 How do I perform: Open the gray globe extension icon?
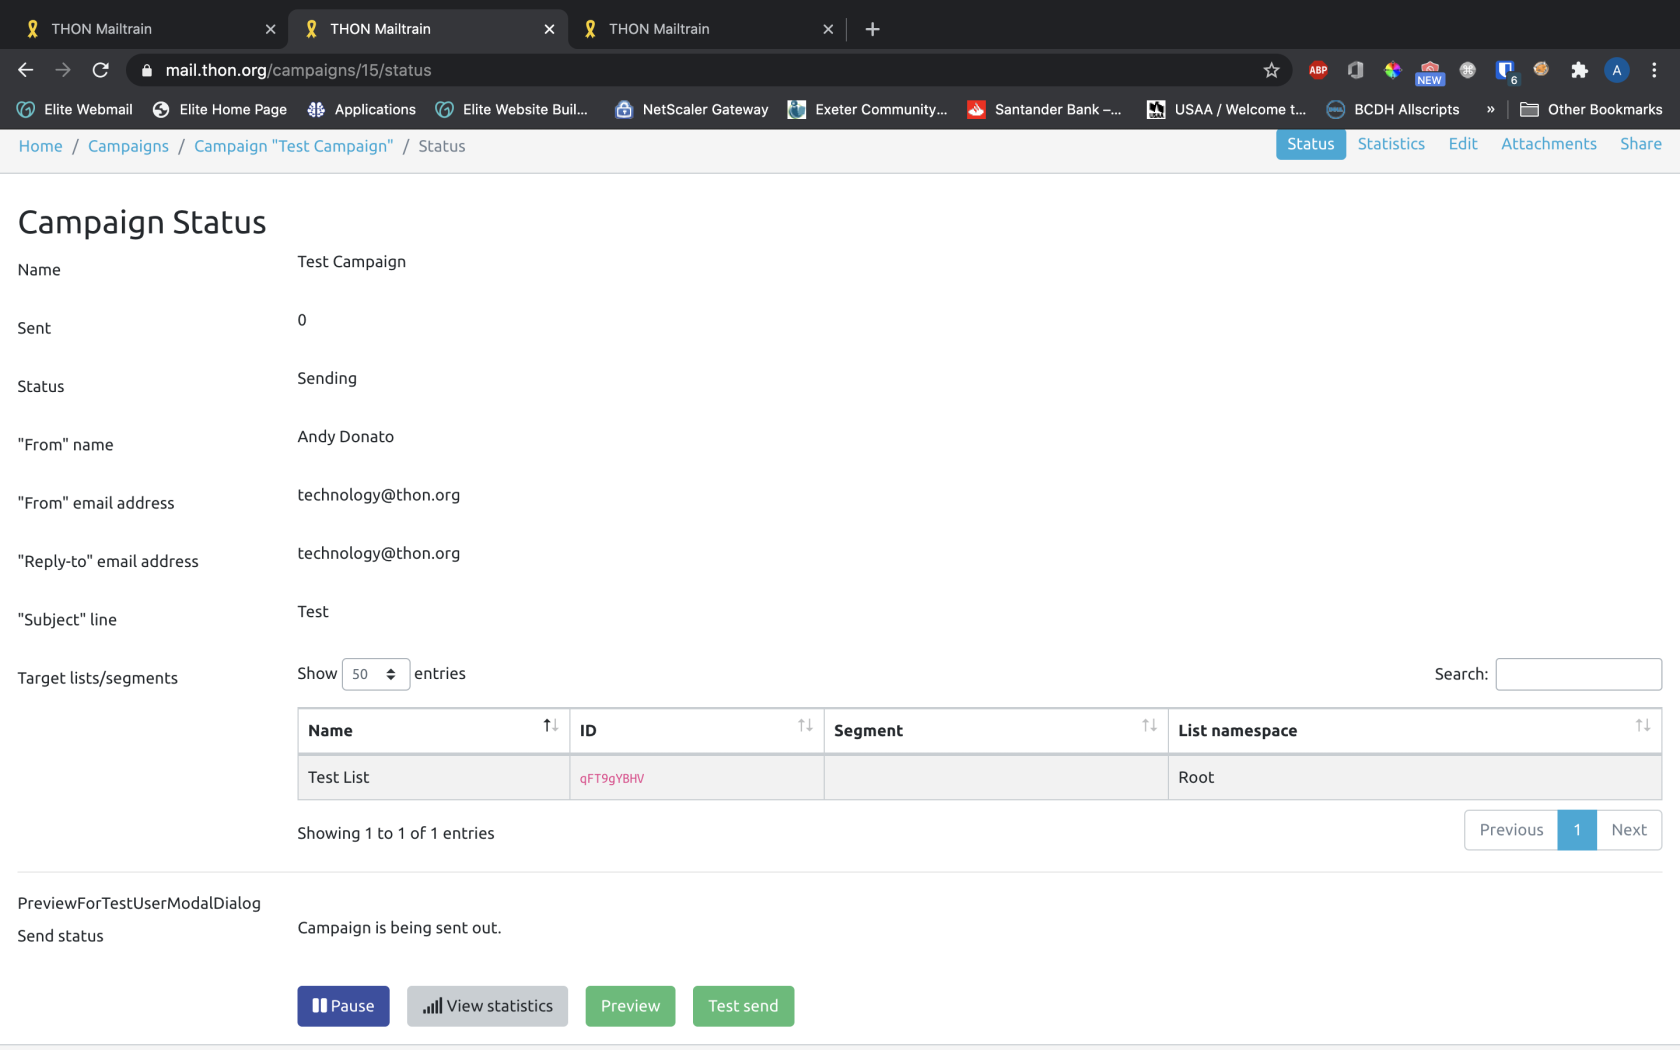click(x=1467, y=70)
